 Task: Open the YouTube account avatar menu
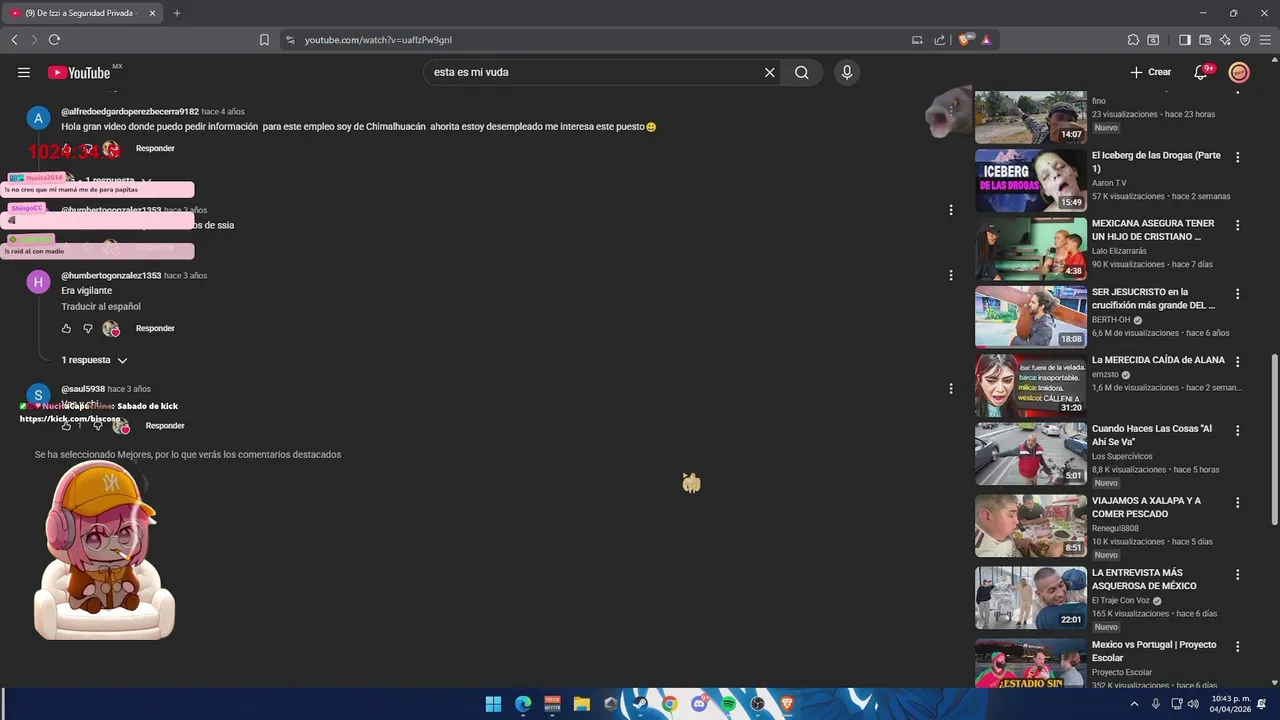(x=1239, y=72)
